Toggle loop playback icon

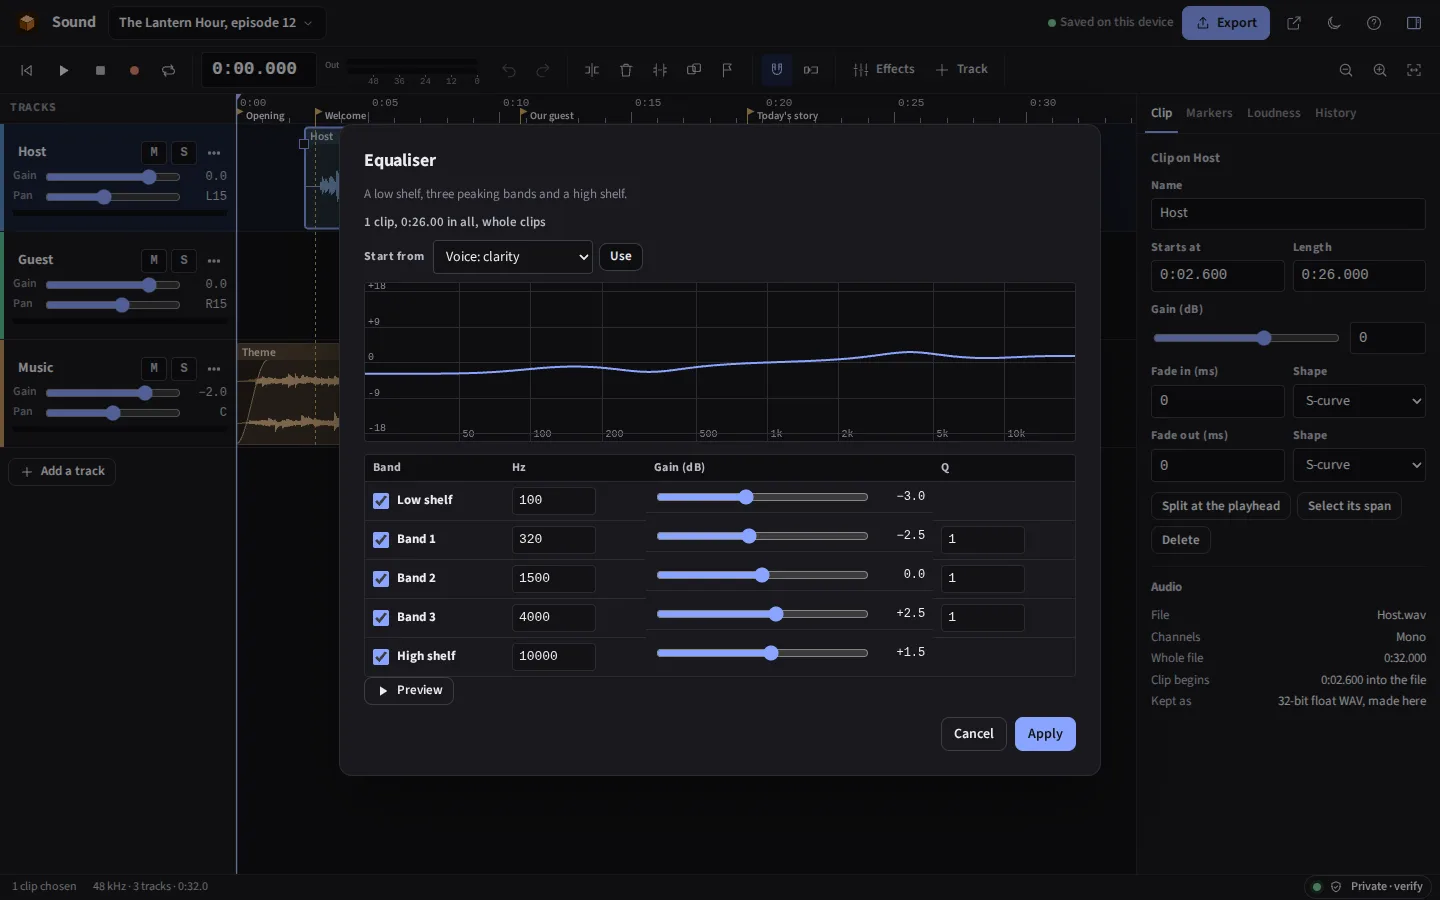point(168,70)
